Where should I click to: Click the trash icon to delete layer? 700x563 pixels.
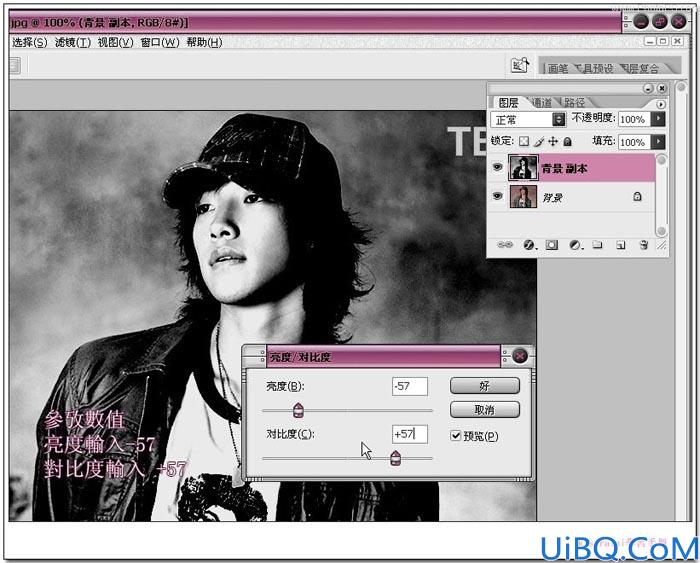643,245
